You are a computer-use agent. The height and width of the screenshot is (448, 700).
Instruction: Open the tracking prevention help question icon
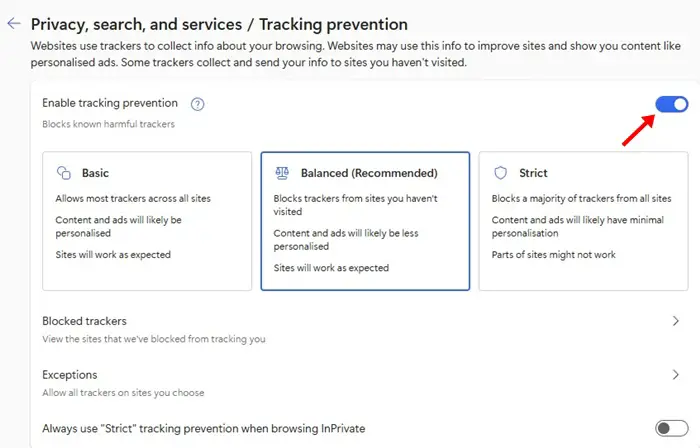point(197,104)
